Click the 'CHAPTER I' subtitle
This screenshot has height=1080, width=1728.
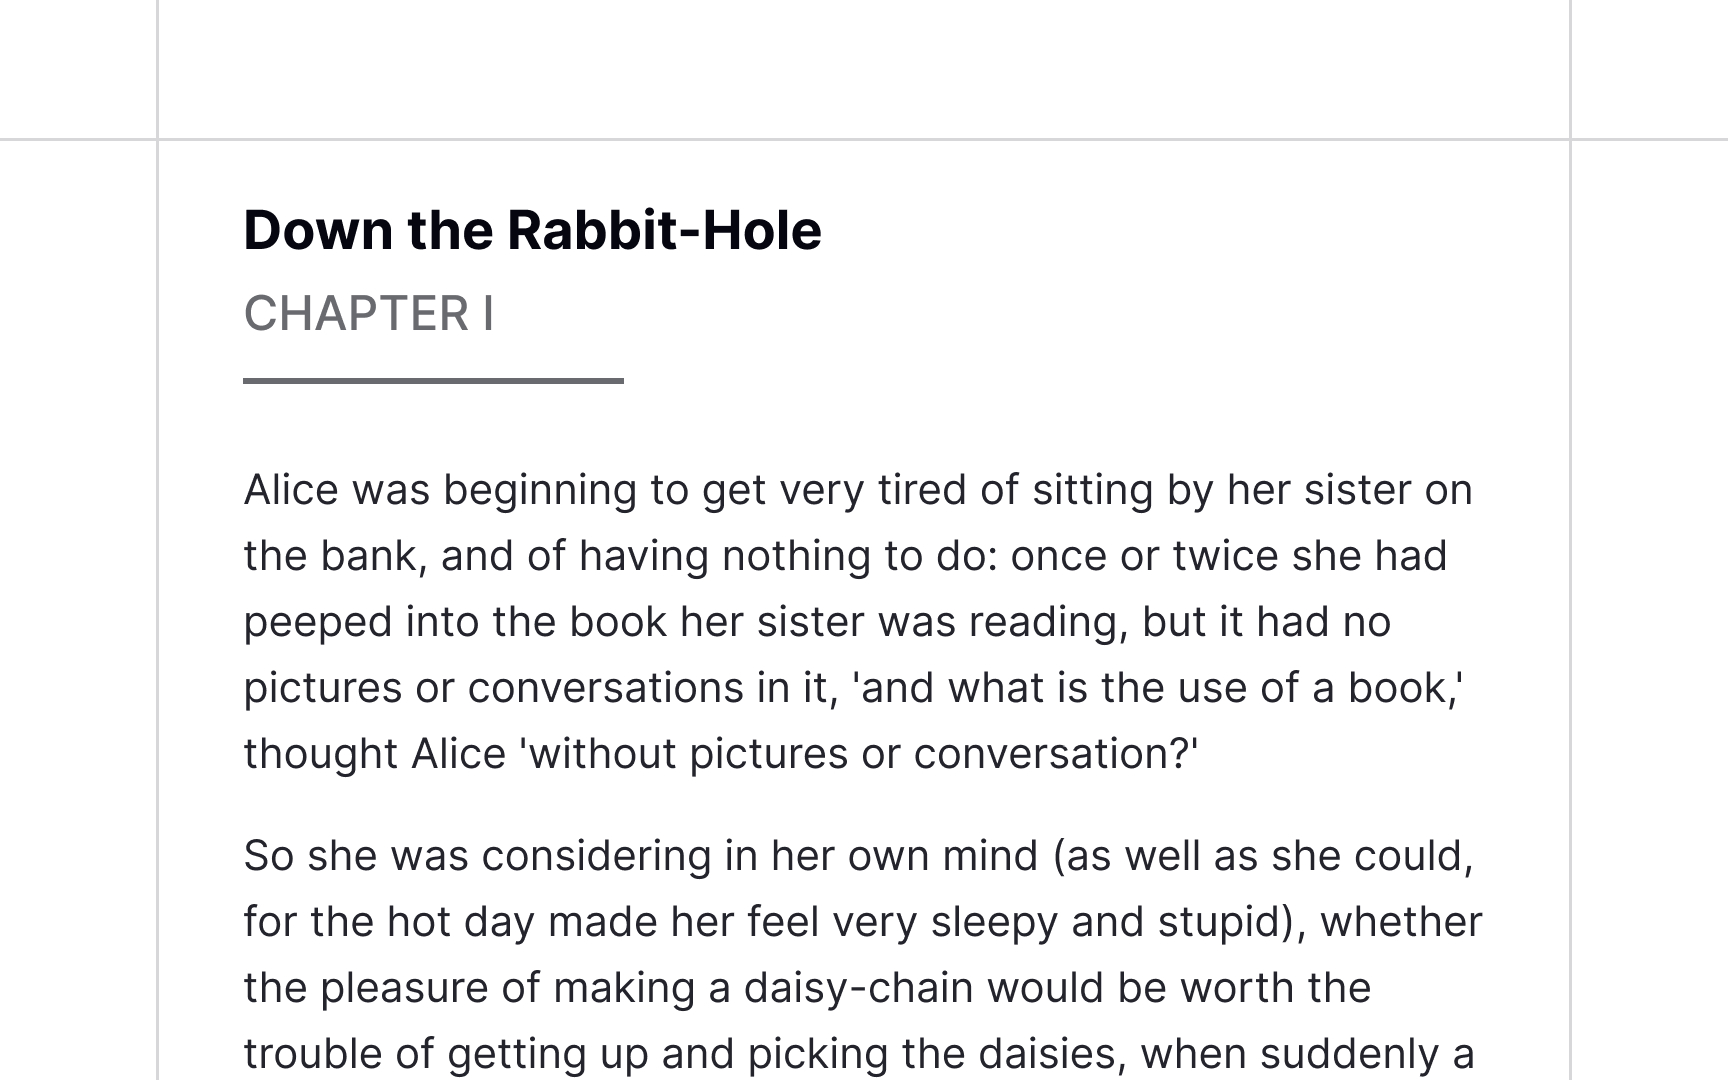(x=369, y=314)
